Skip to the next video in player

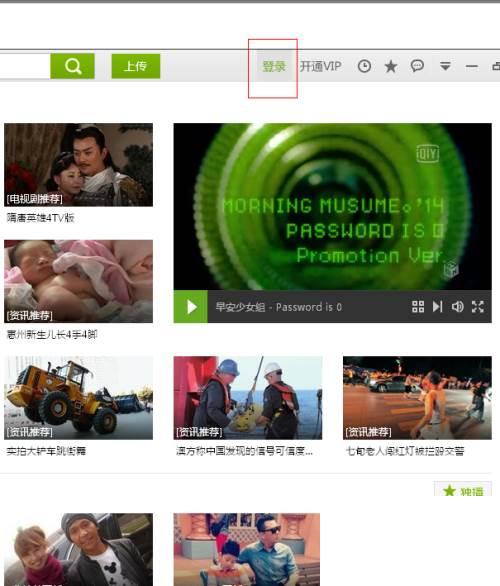click(x=438, y=307)
